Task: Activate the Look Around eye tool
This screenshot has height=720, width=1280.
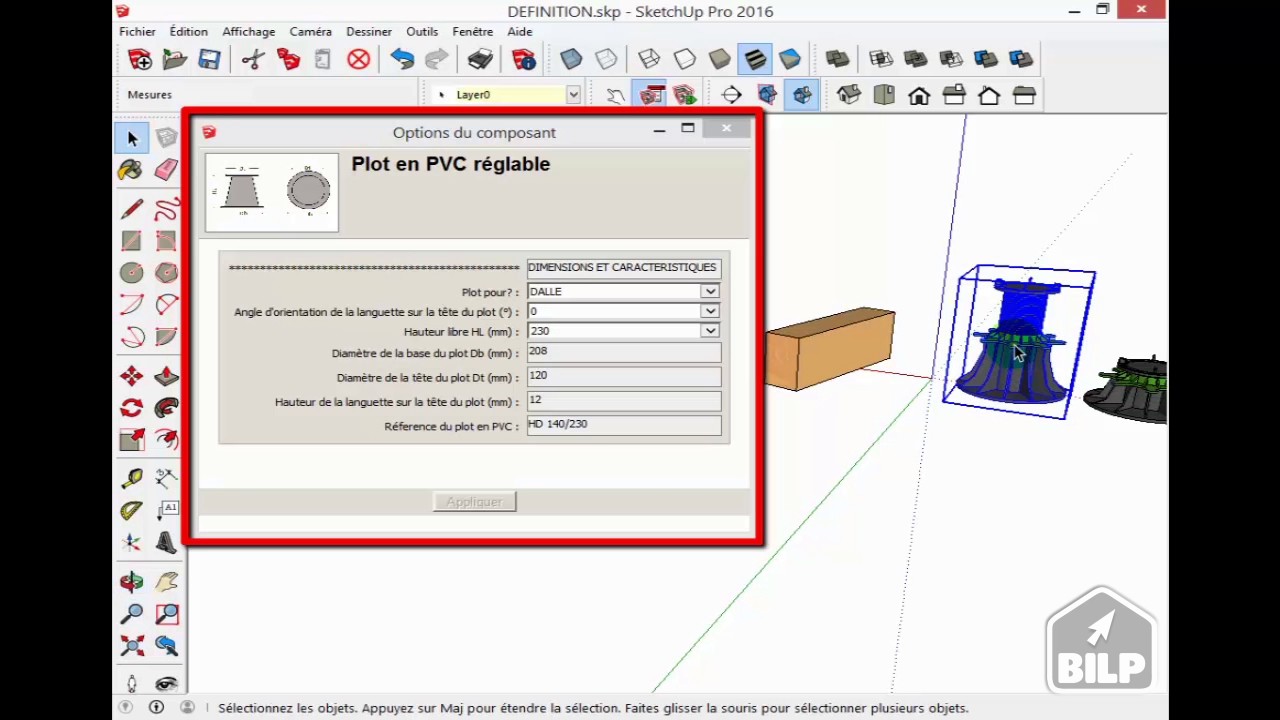Action: click(x=166, y=684)
